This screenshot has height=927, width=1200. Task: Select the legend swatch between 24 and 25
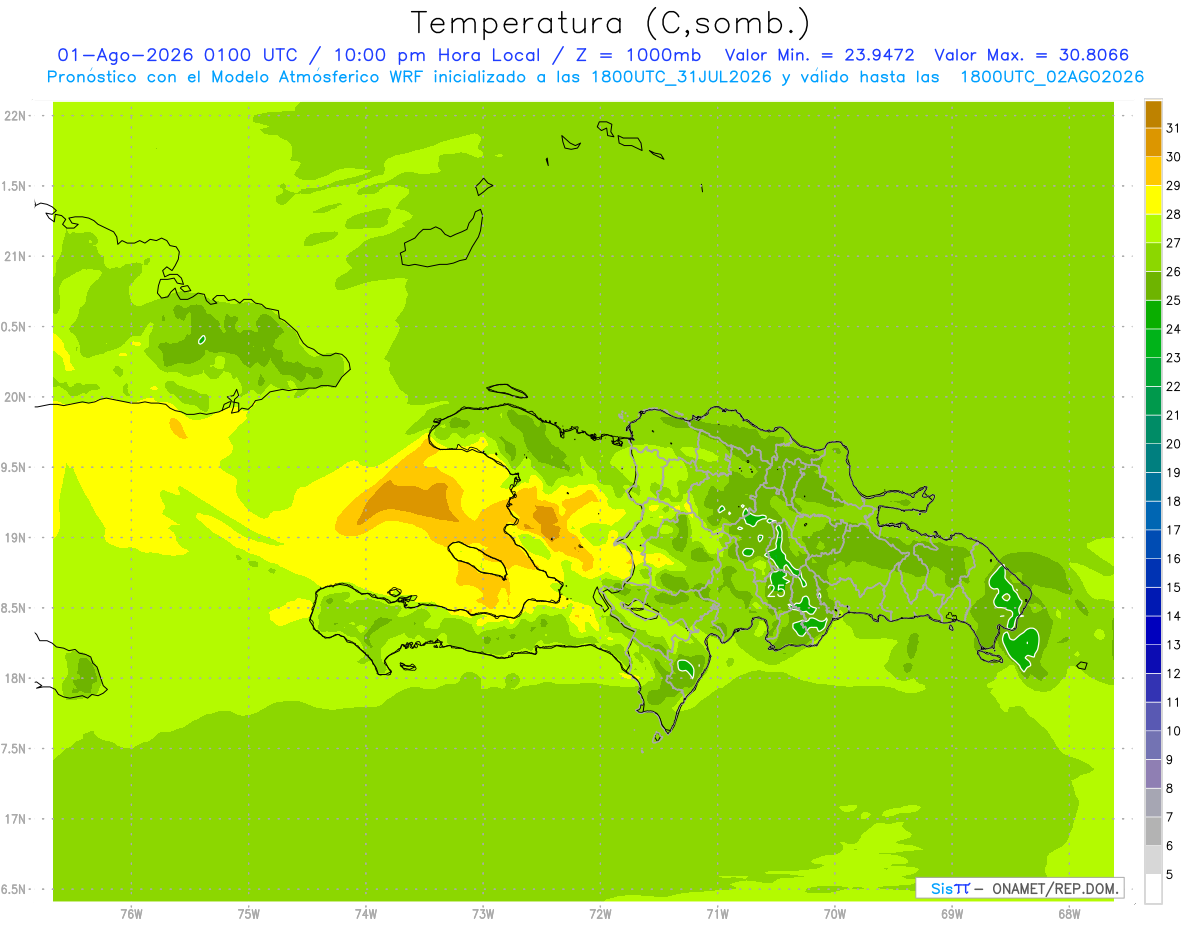point(1153,314)
